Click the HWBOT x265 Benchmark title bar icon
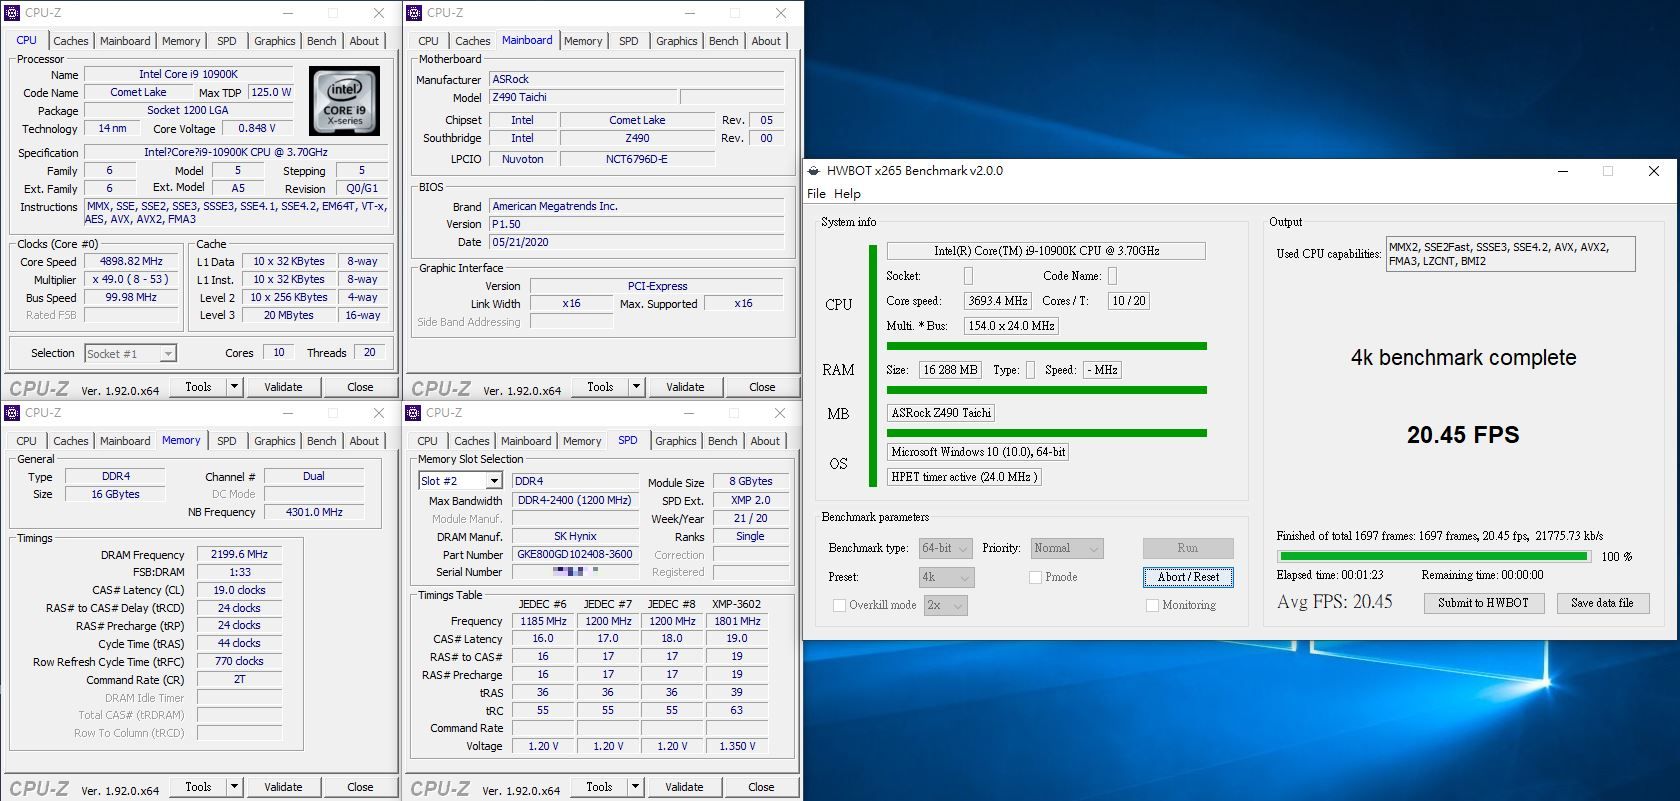 coord(814,171)
